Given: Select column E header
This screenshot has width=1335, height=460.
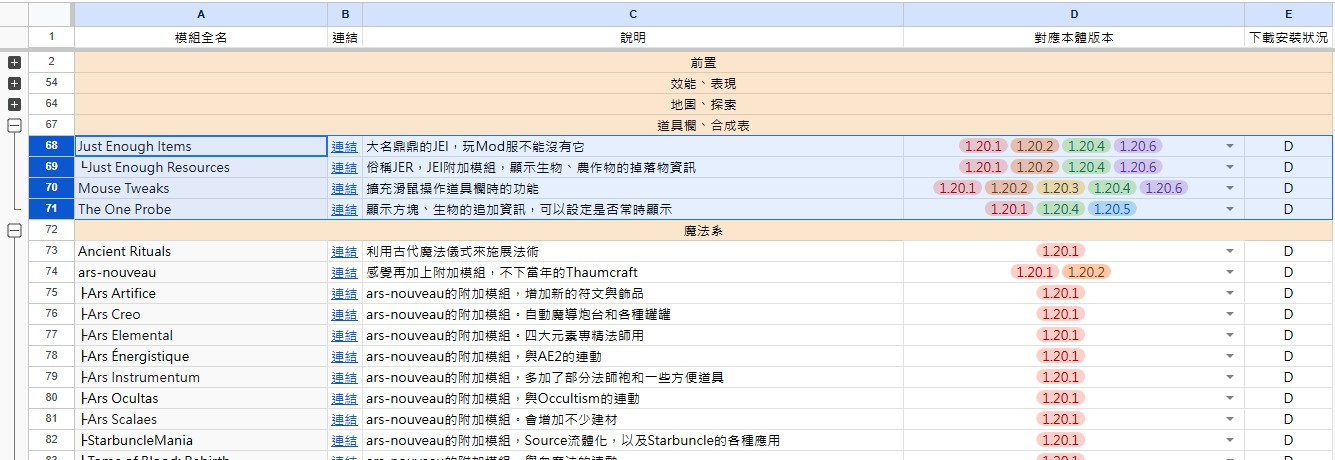Looking at the screenshot, I should click(1289, 14).
